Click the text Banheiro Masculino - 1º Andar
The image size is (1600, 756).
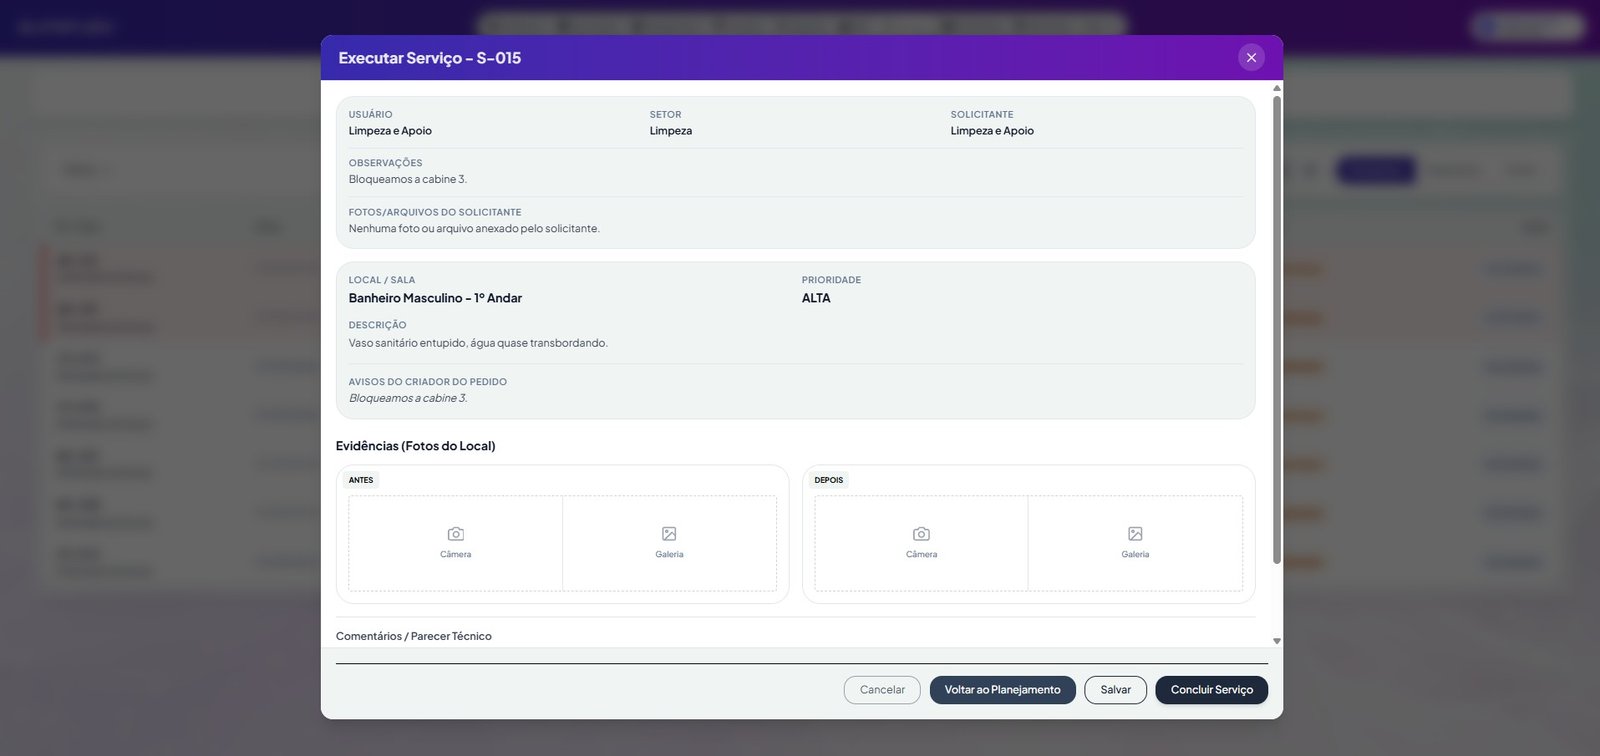pyautogui.click(x=435, y=298)
